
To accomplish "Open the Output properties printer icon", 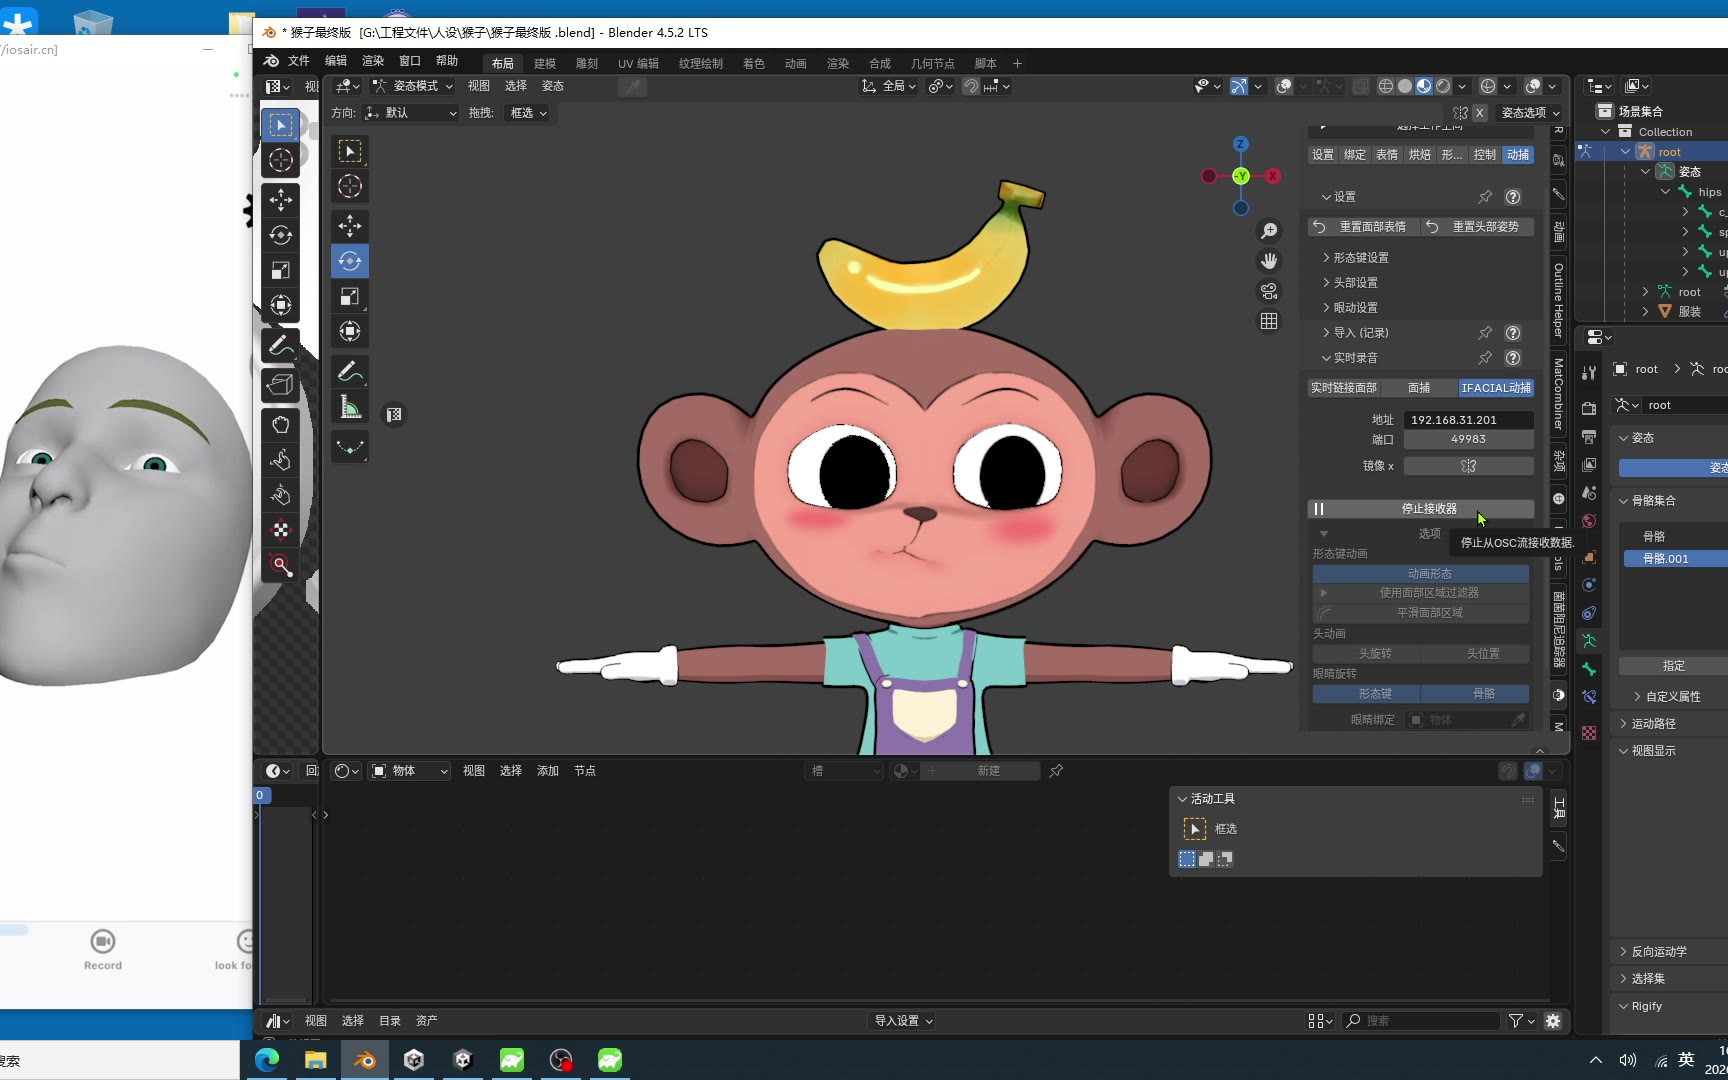I will [x=1589, y=437].
